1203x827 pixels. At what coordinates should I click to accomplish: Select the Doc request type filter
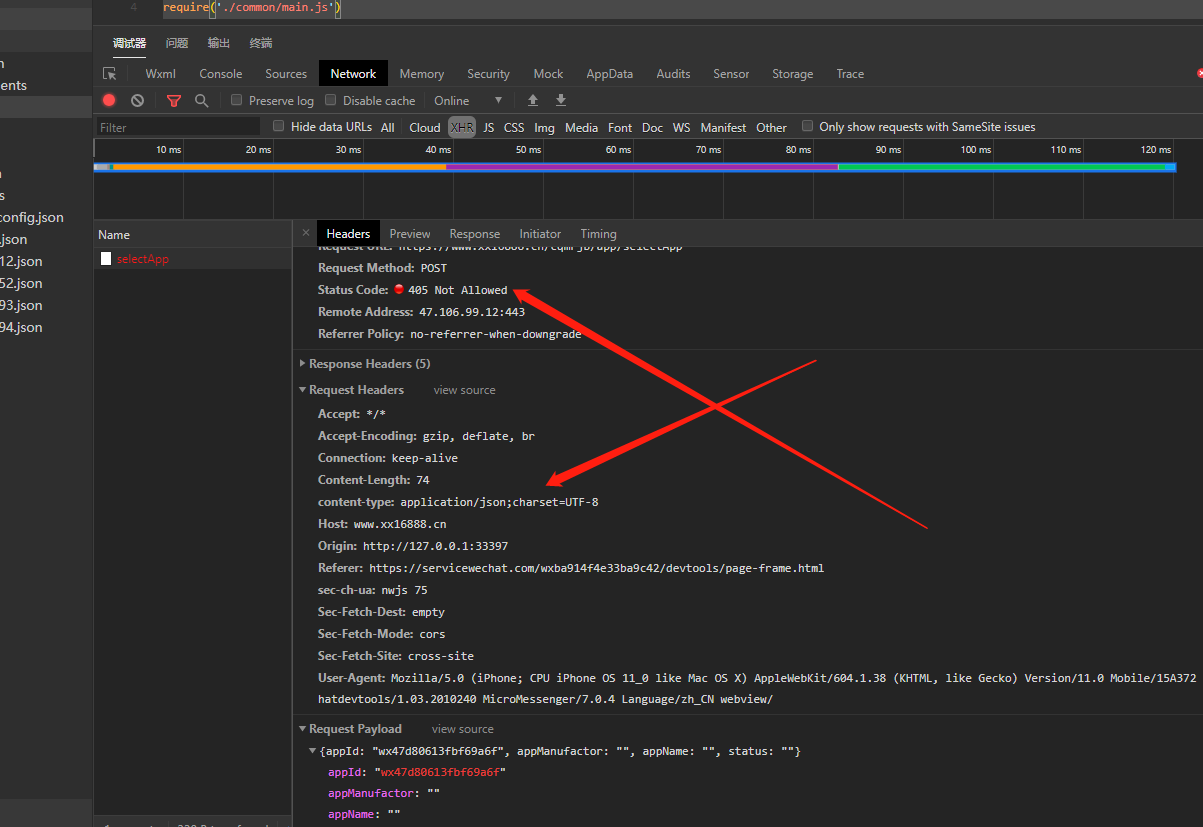pos(652,127)
